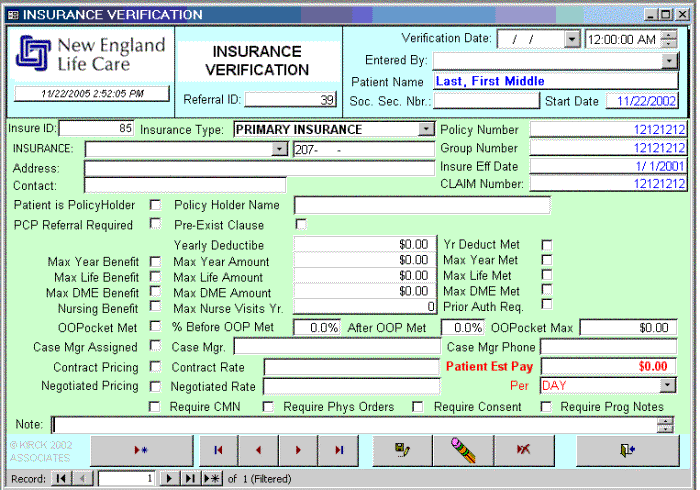Open the INSURANCE company dropdown

click(279, 149)
